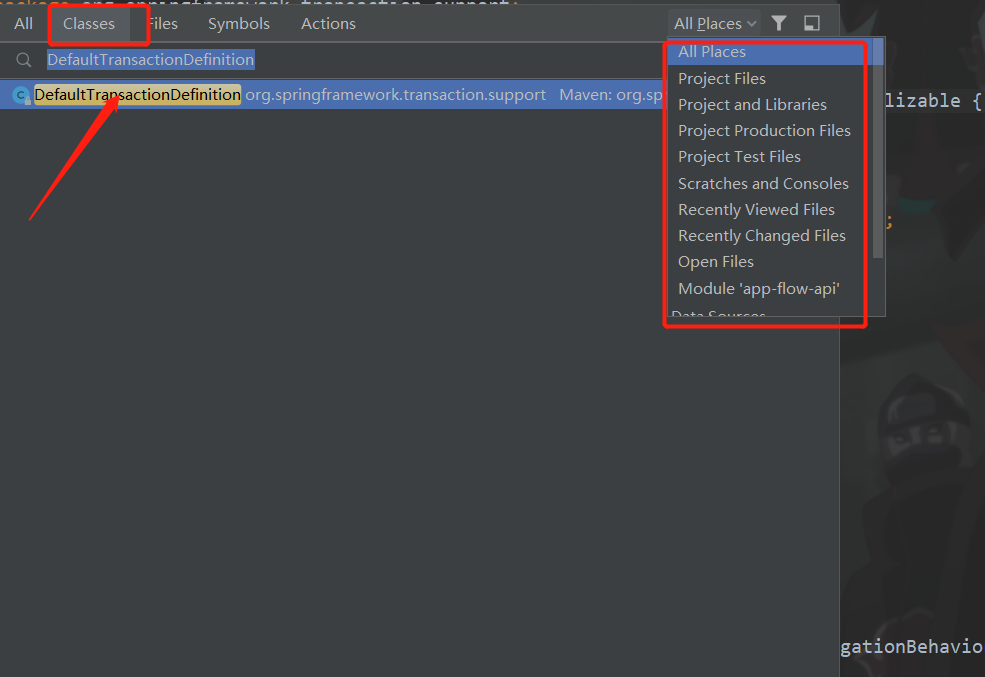The image size is (985, 677).
Task: Select Open Files in the scope list
Action: point(715,261)
